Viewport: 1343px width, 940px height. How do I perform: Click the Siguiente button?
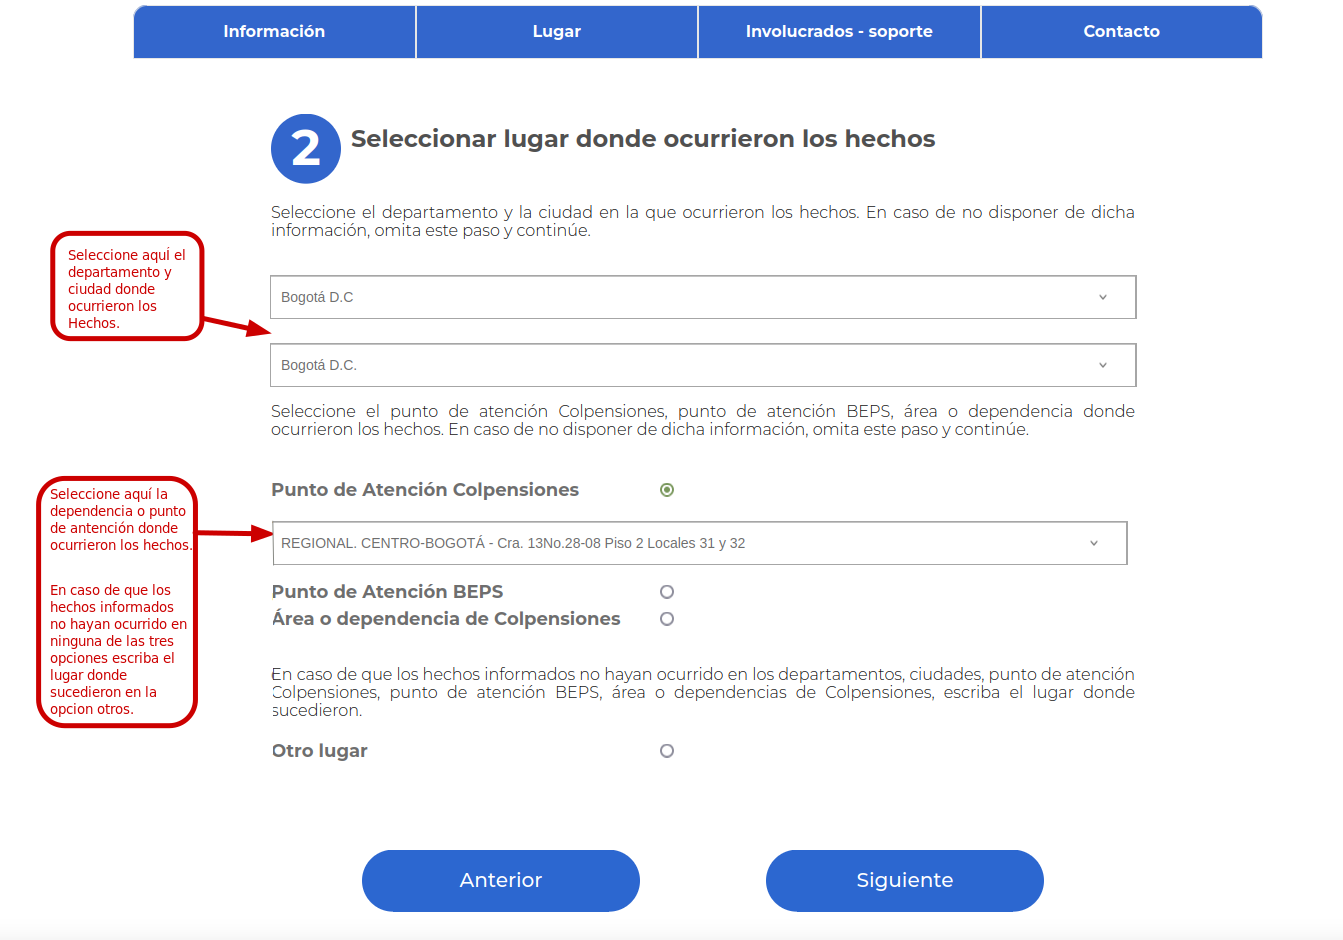(x=904, y=880)
